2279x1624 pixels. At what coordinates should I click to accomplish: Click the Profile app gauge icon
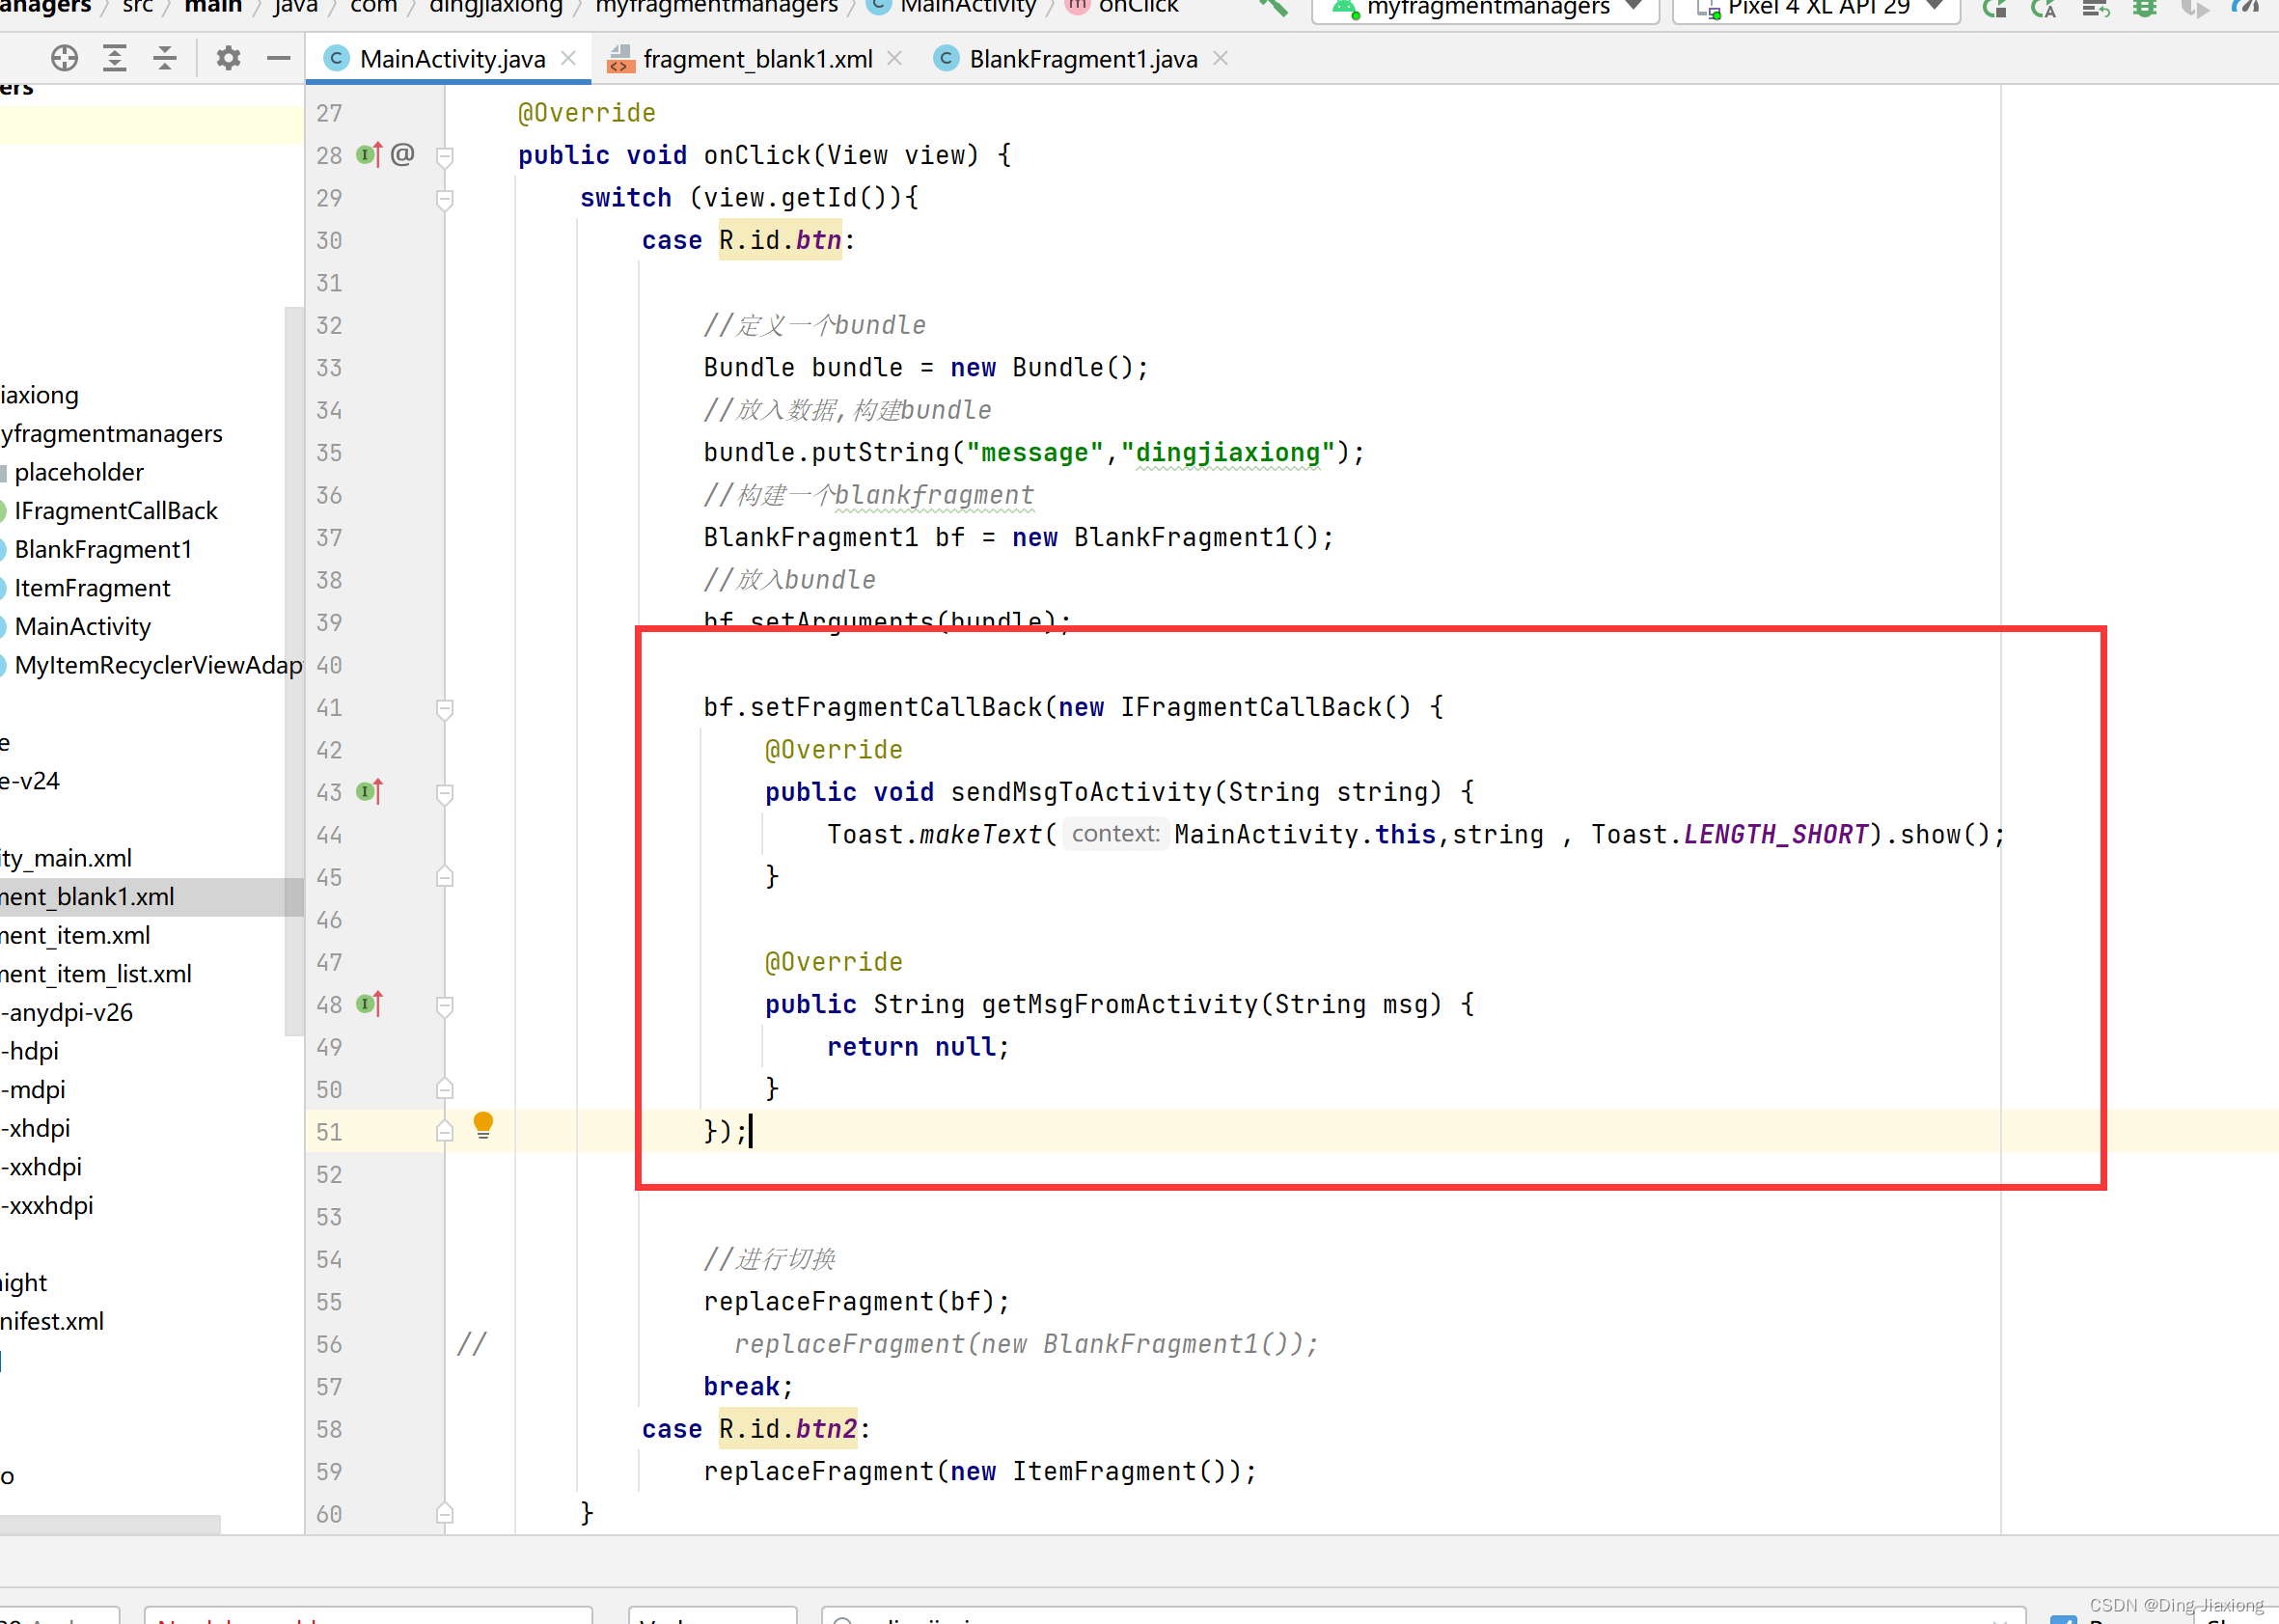coord(2244,8)
